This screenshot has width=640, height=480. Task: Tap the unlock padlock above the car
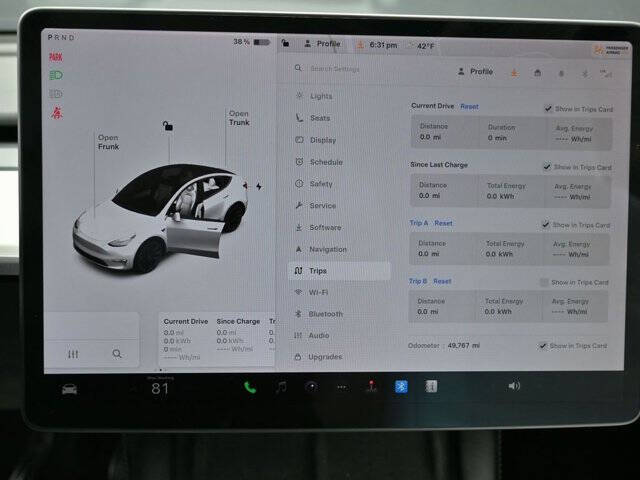point(167,126)
